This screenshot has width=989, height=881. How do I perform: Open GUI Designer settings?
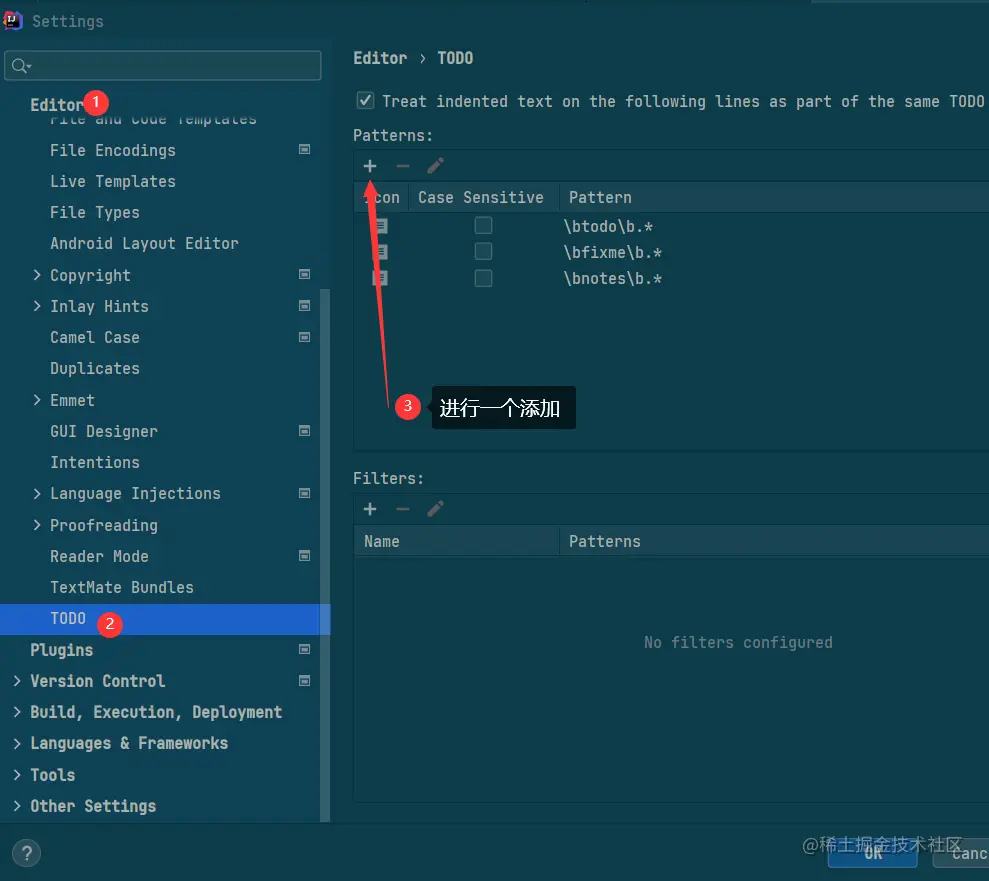tap(104, 431)
